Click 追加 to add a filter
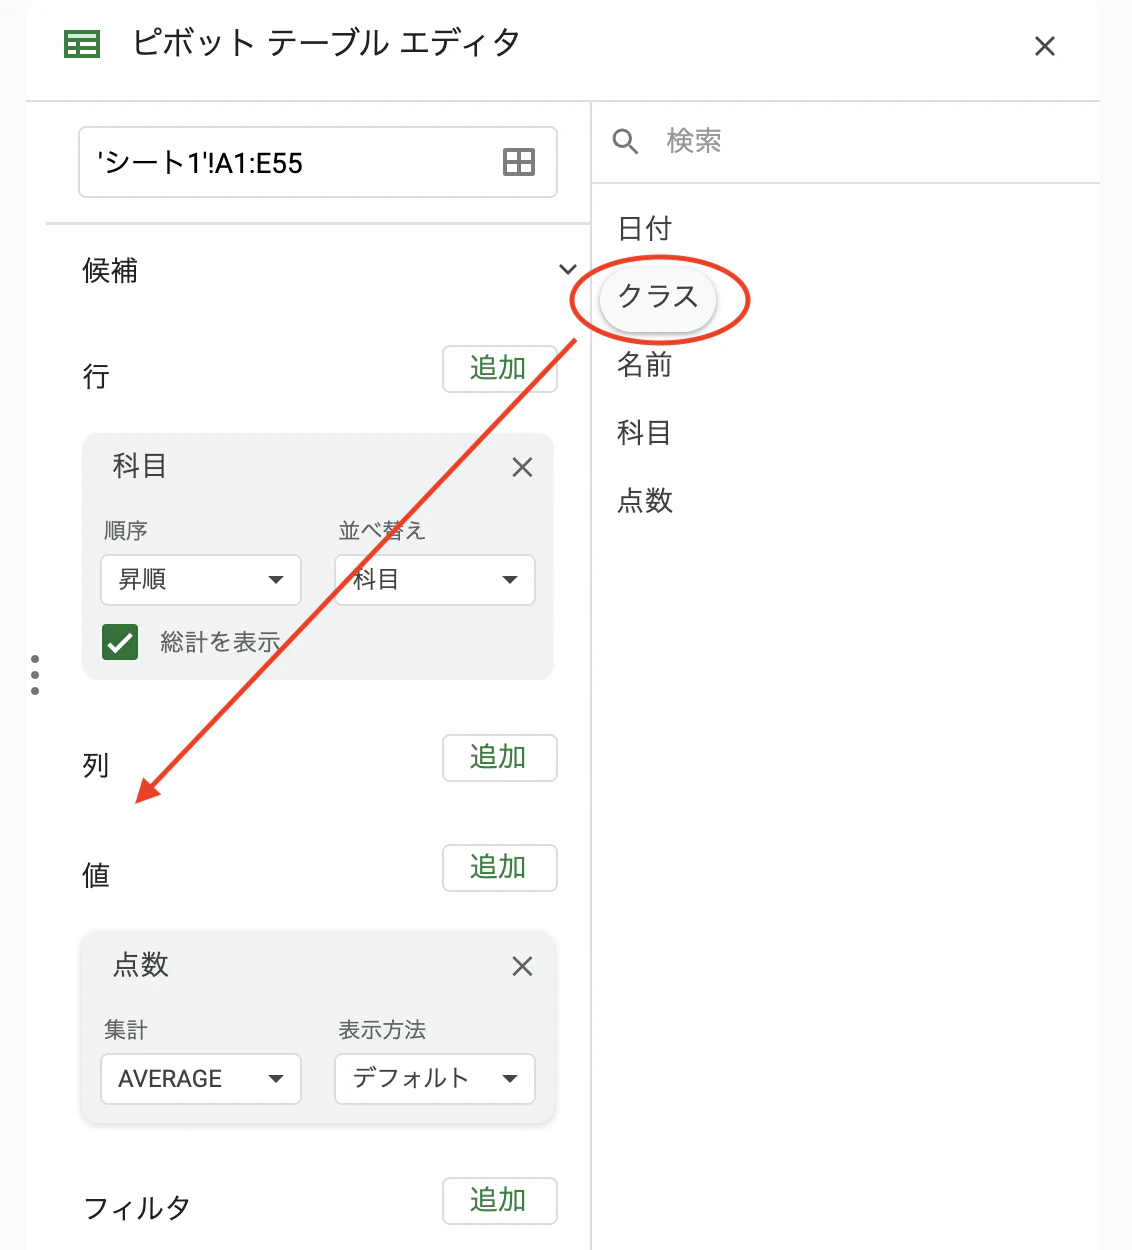Screen dimensions: 1132x1250 coord(499,1201)
